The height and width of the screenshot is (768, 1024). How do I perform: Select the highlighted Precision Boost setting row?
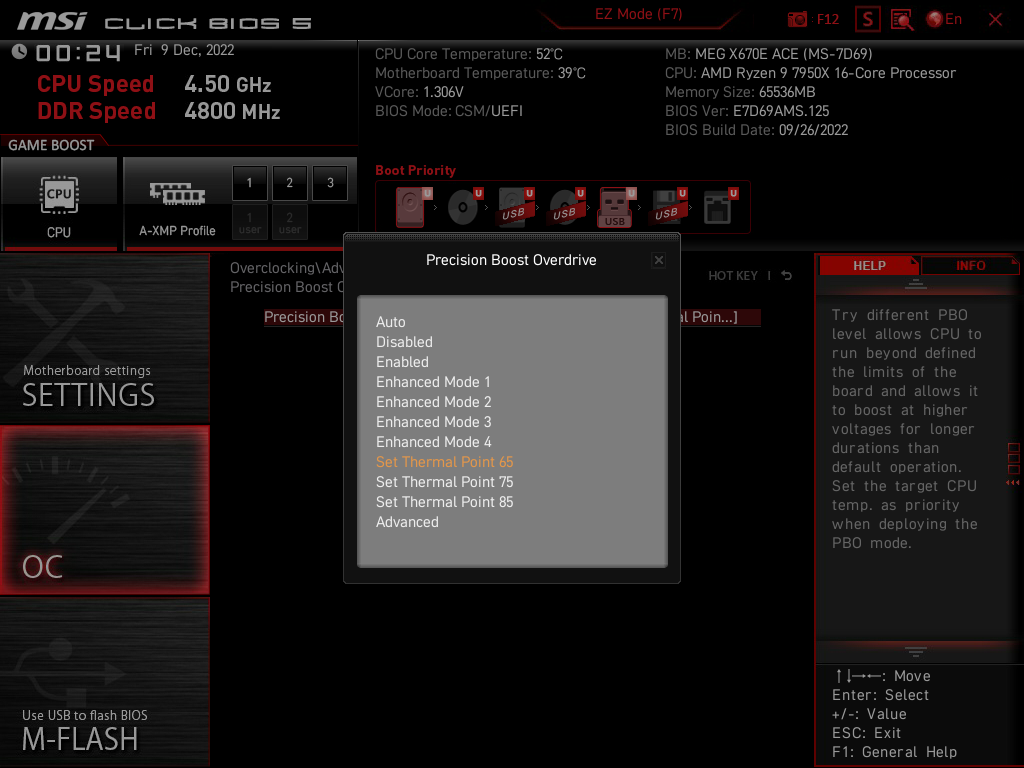(x=512, y=317)
